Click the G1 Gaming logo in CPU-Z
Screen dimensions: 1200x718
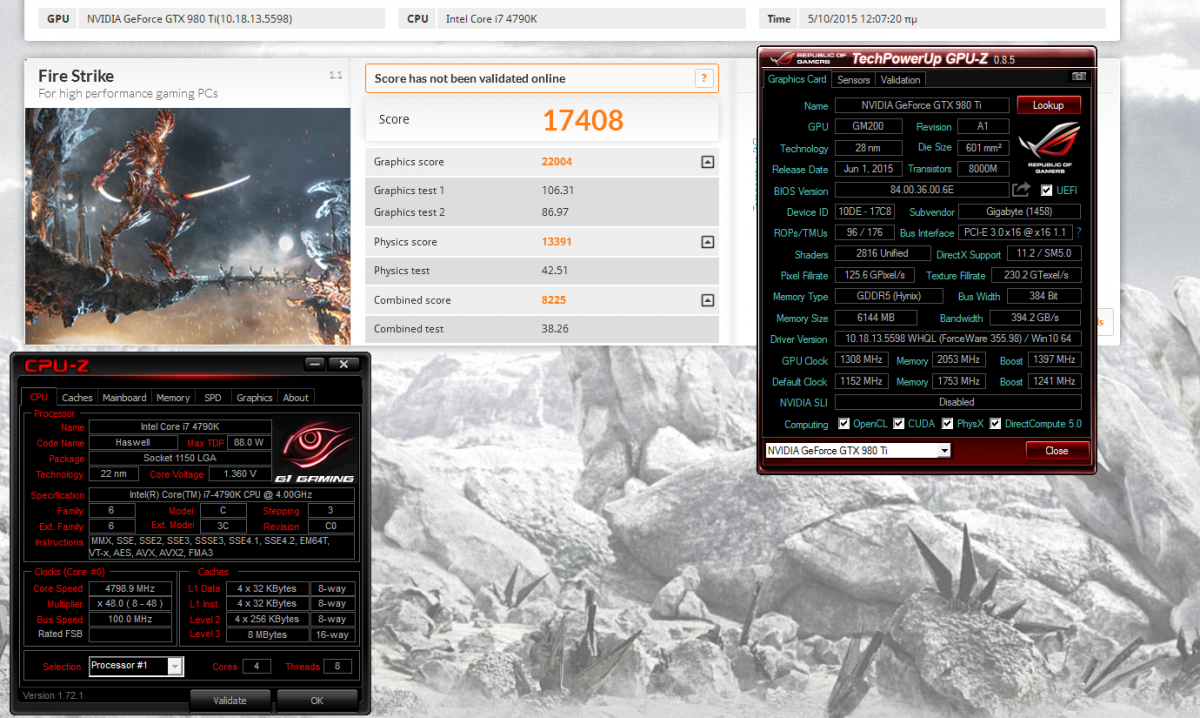tap(314, 449)
